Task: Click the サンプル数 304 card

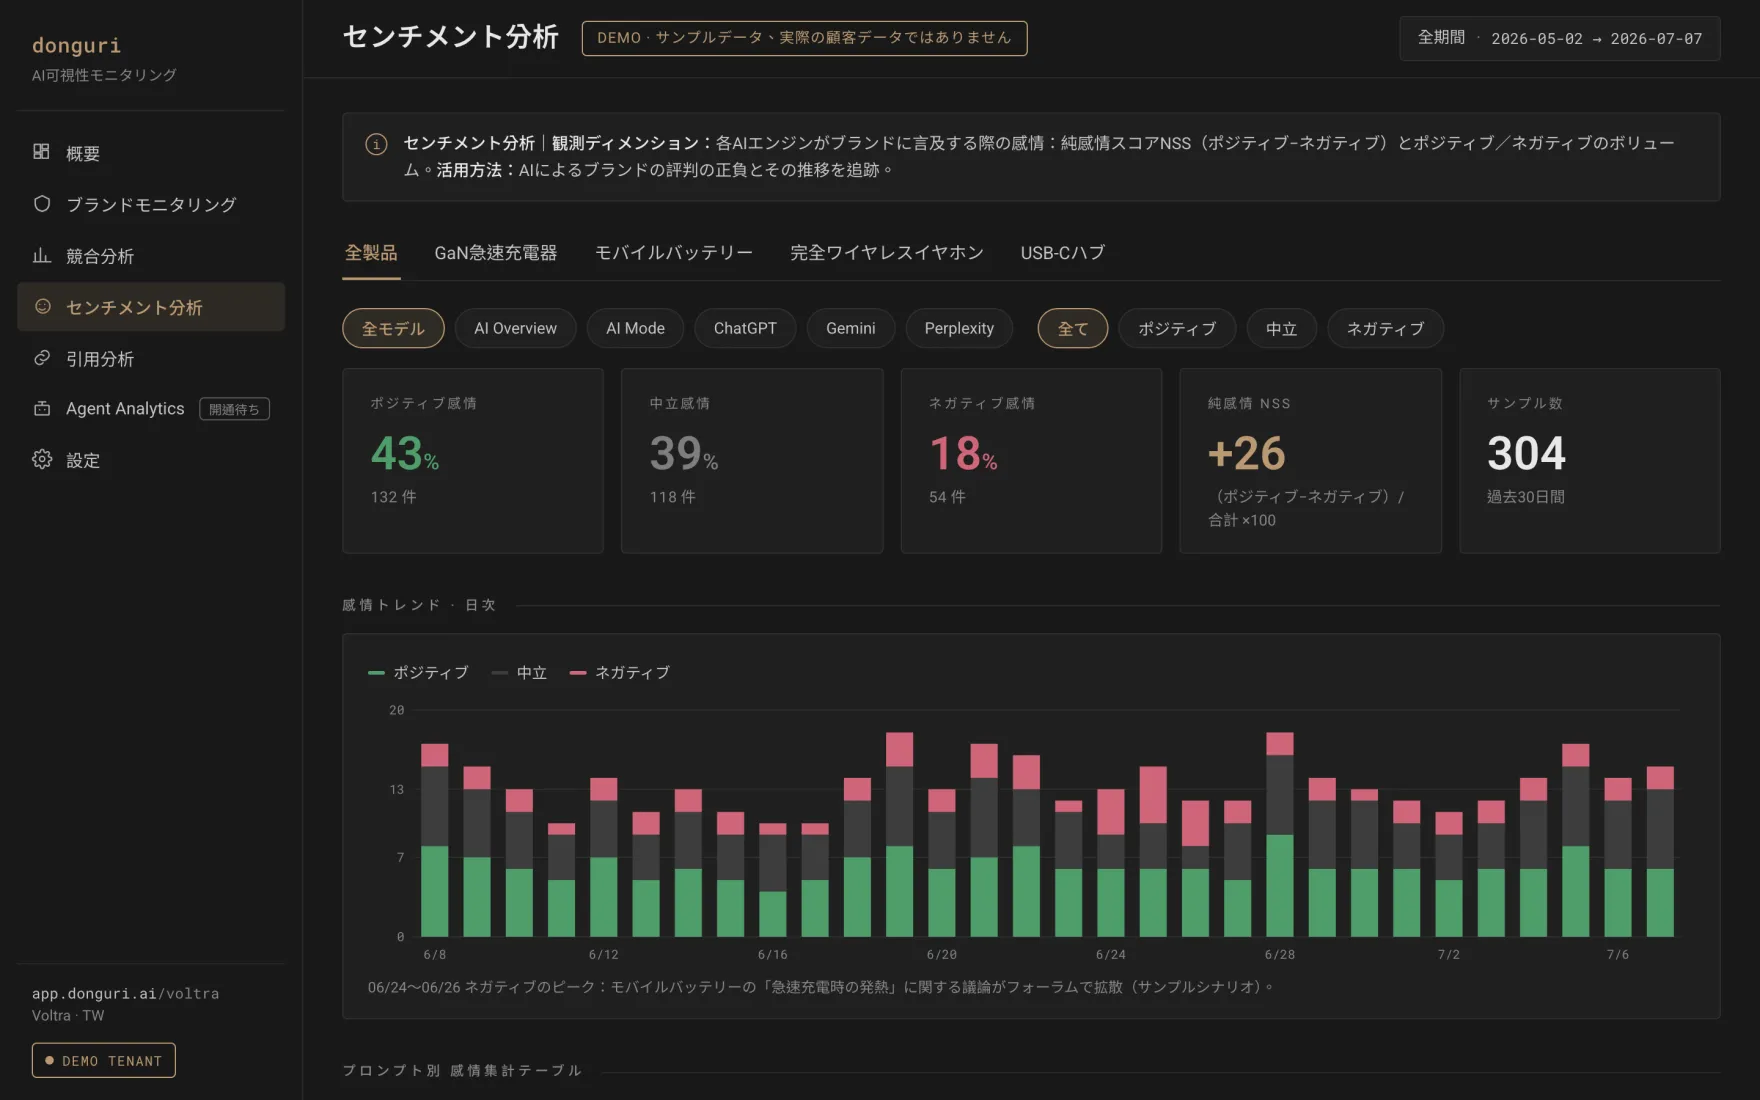Action: [1590, 460]
